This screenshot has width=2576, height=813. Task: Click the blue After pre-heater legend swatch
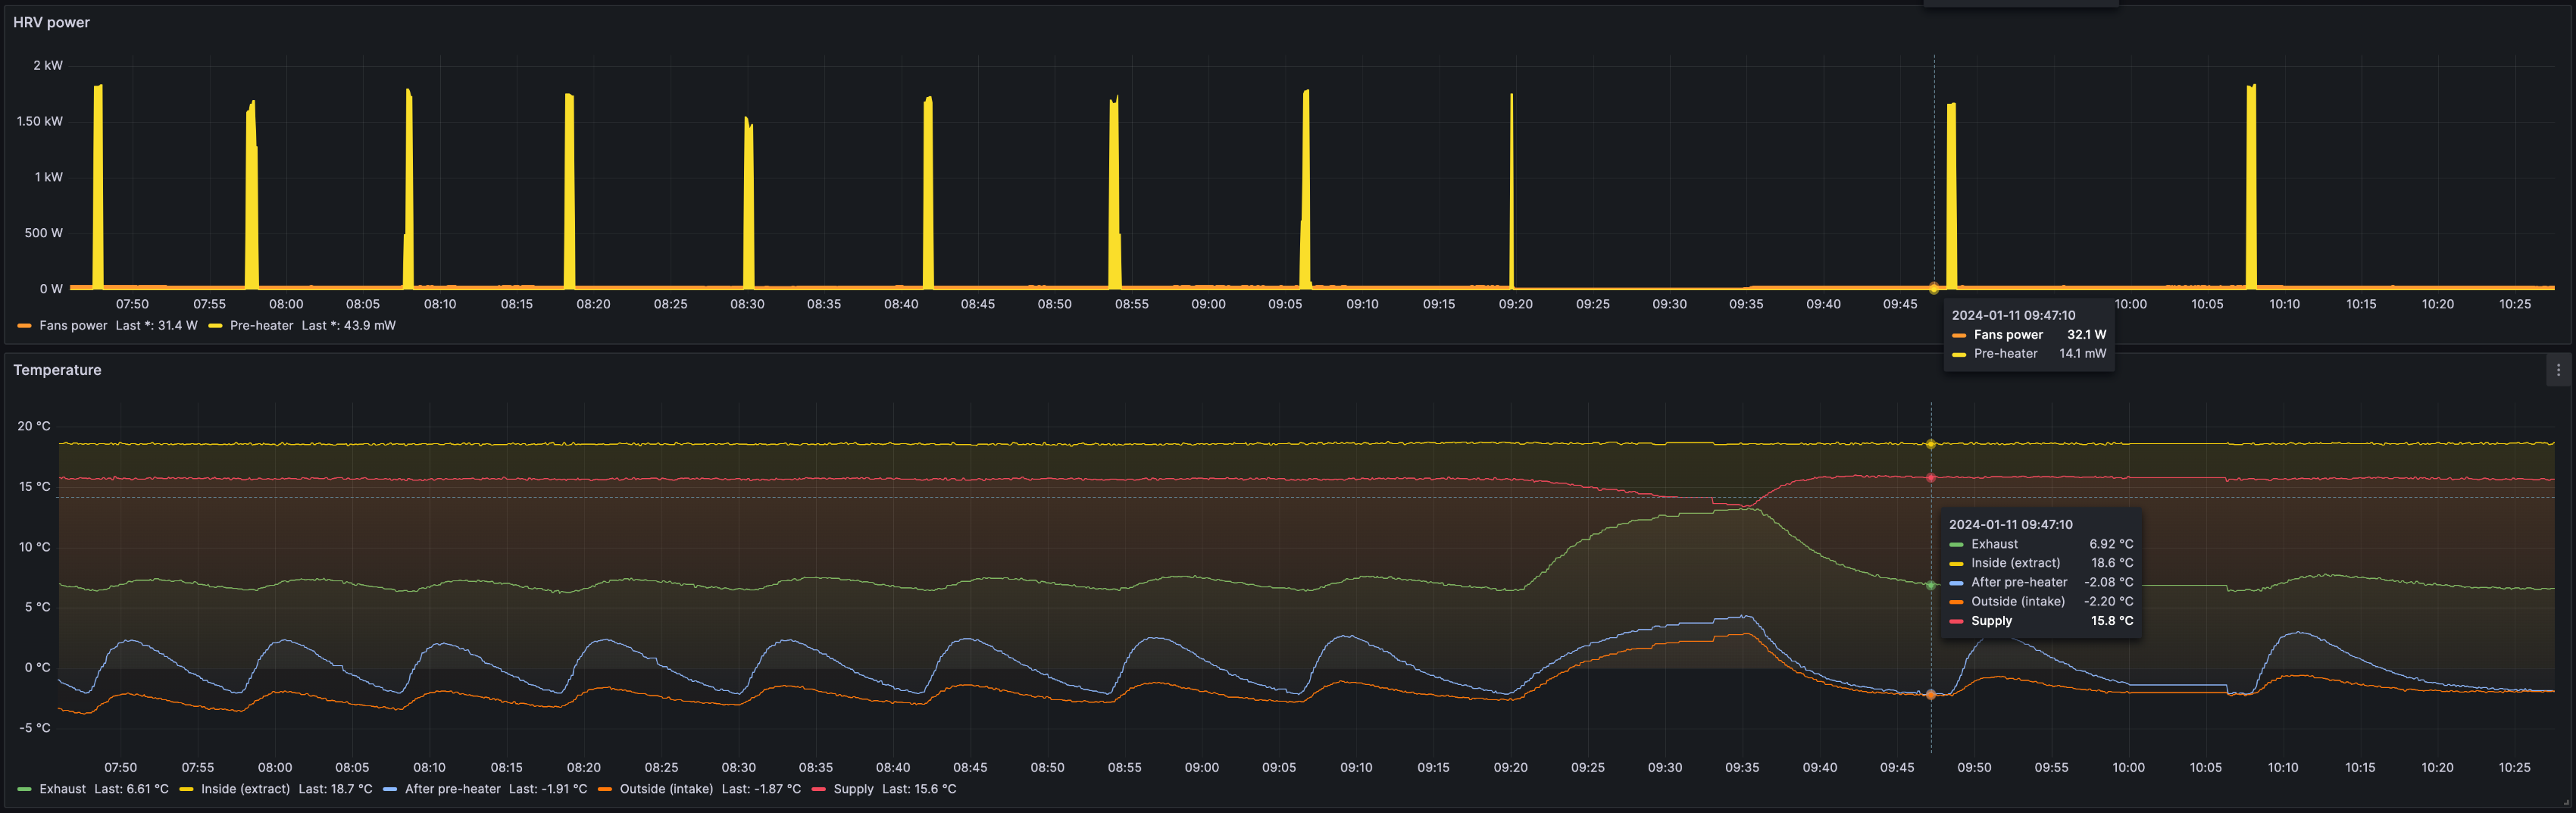390,790
